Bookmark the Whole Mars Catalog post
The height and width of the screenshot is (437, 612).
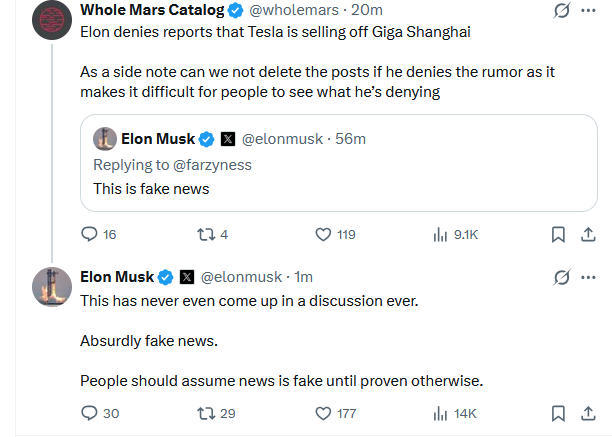pyautogui.click(x=558, y=234)
